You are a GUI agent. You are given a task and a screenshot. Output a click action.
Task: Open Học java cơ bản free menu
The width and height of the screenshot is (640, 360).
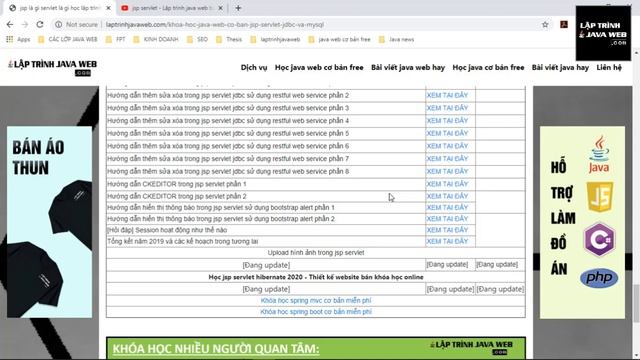pyautogui.click(x=488, y=67)
